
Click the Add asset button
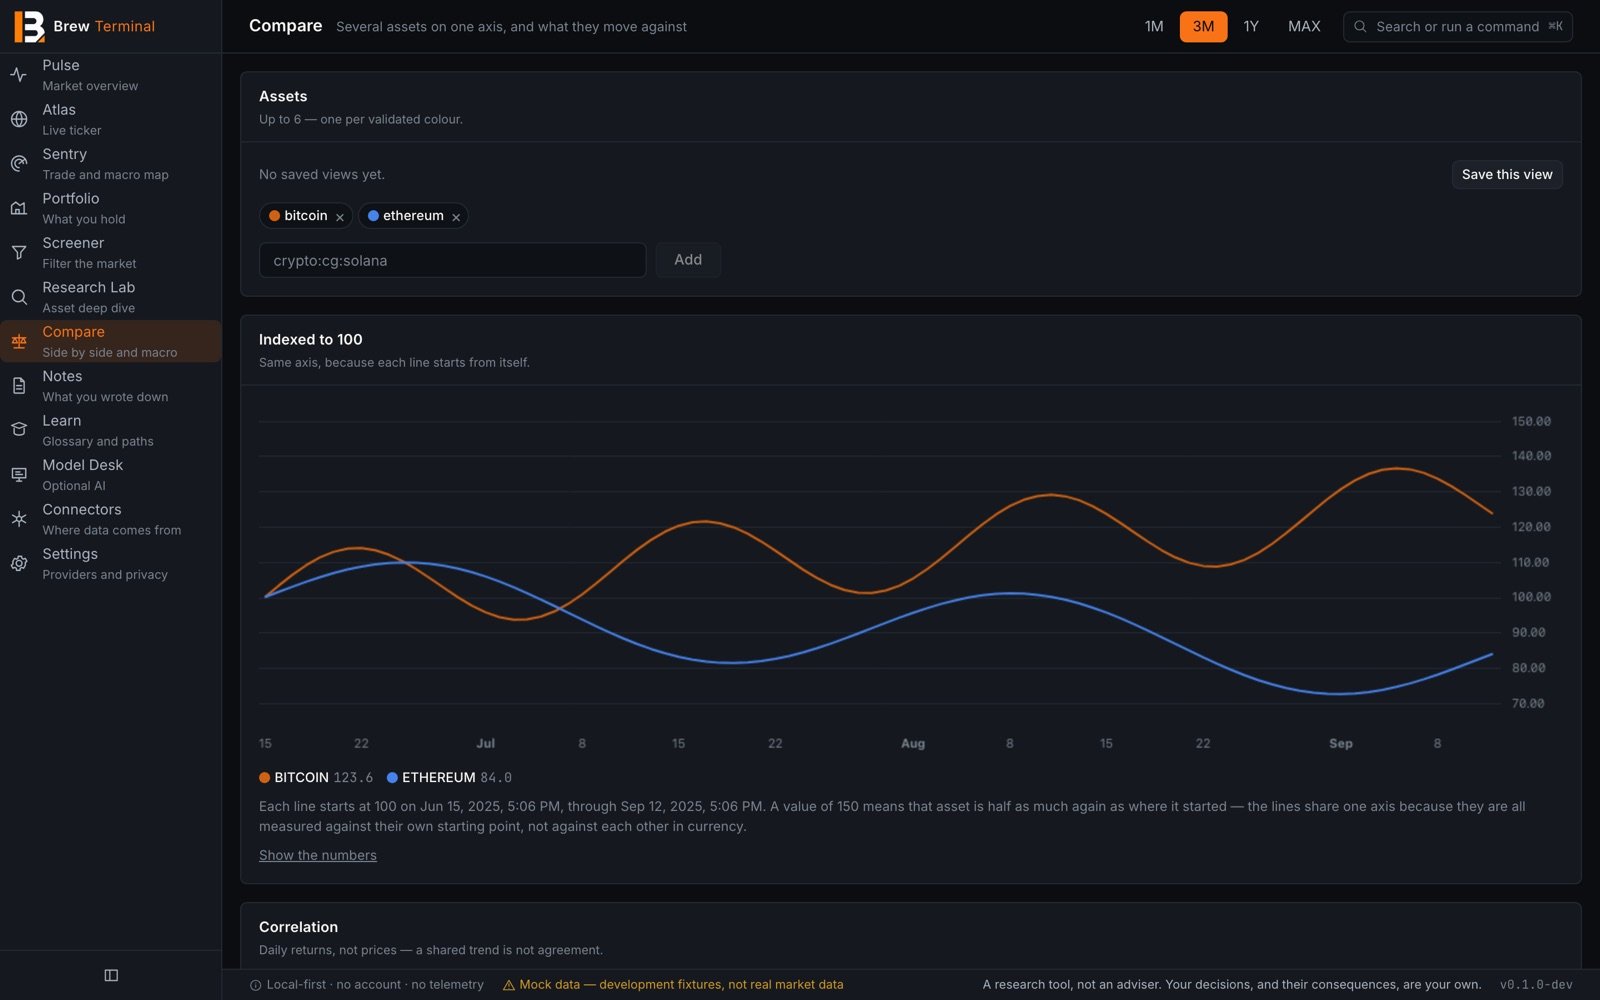click(x=688, y=260)
